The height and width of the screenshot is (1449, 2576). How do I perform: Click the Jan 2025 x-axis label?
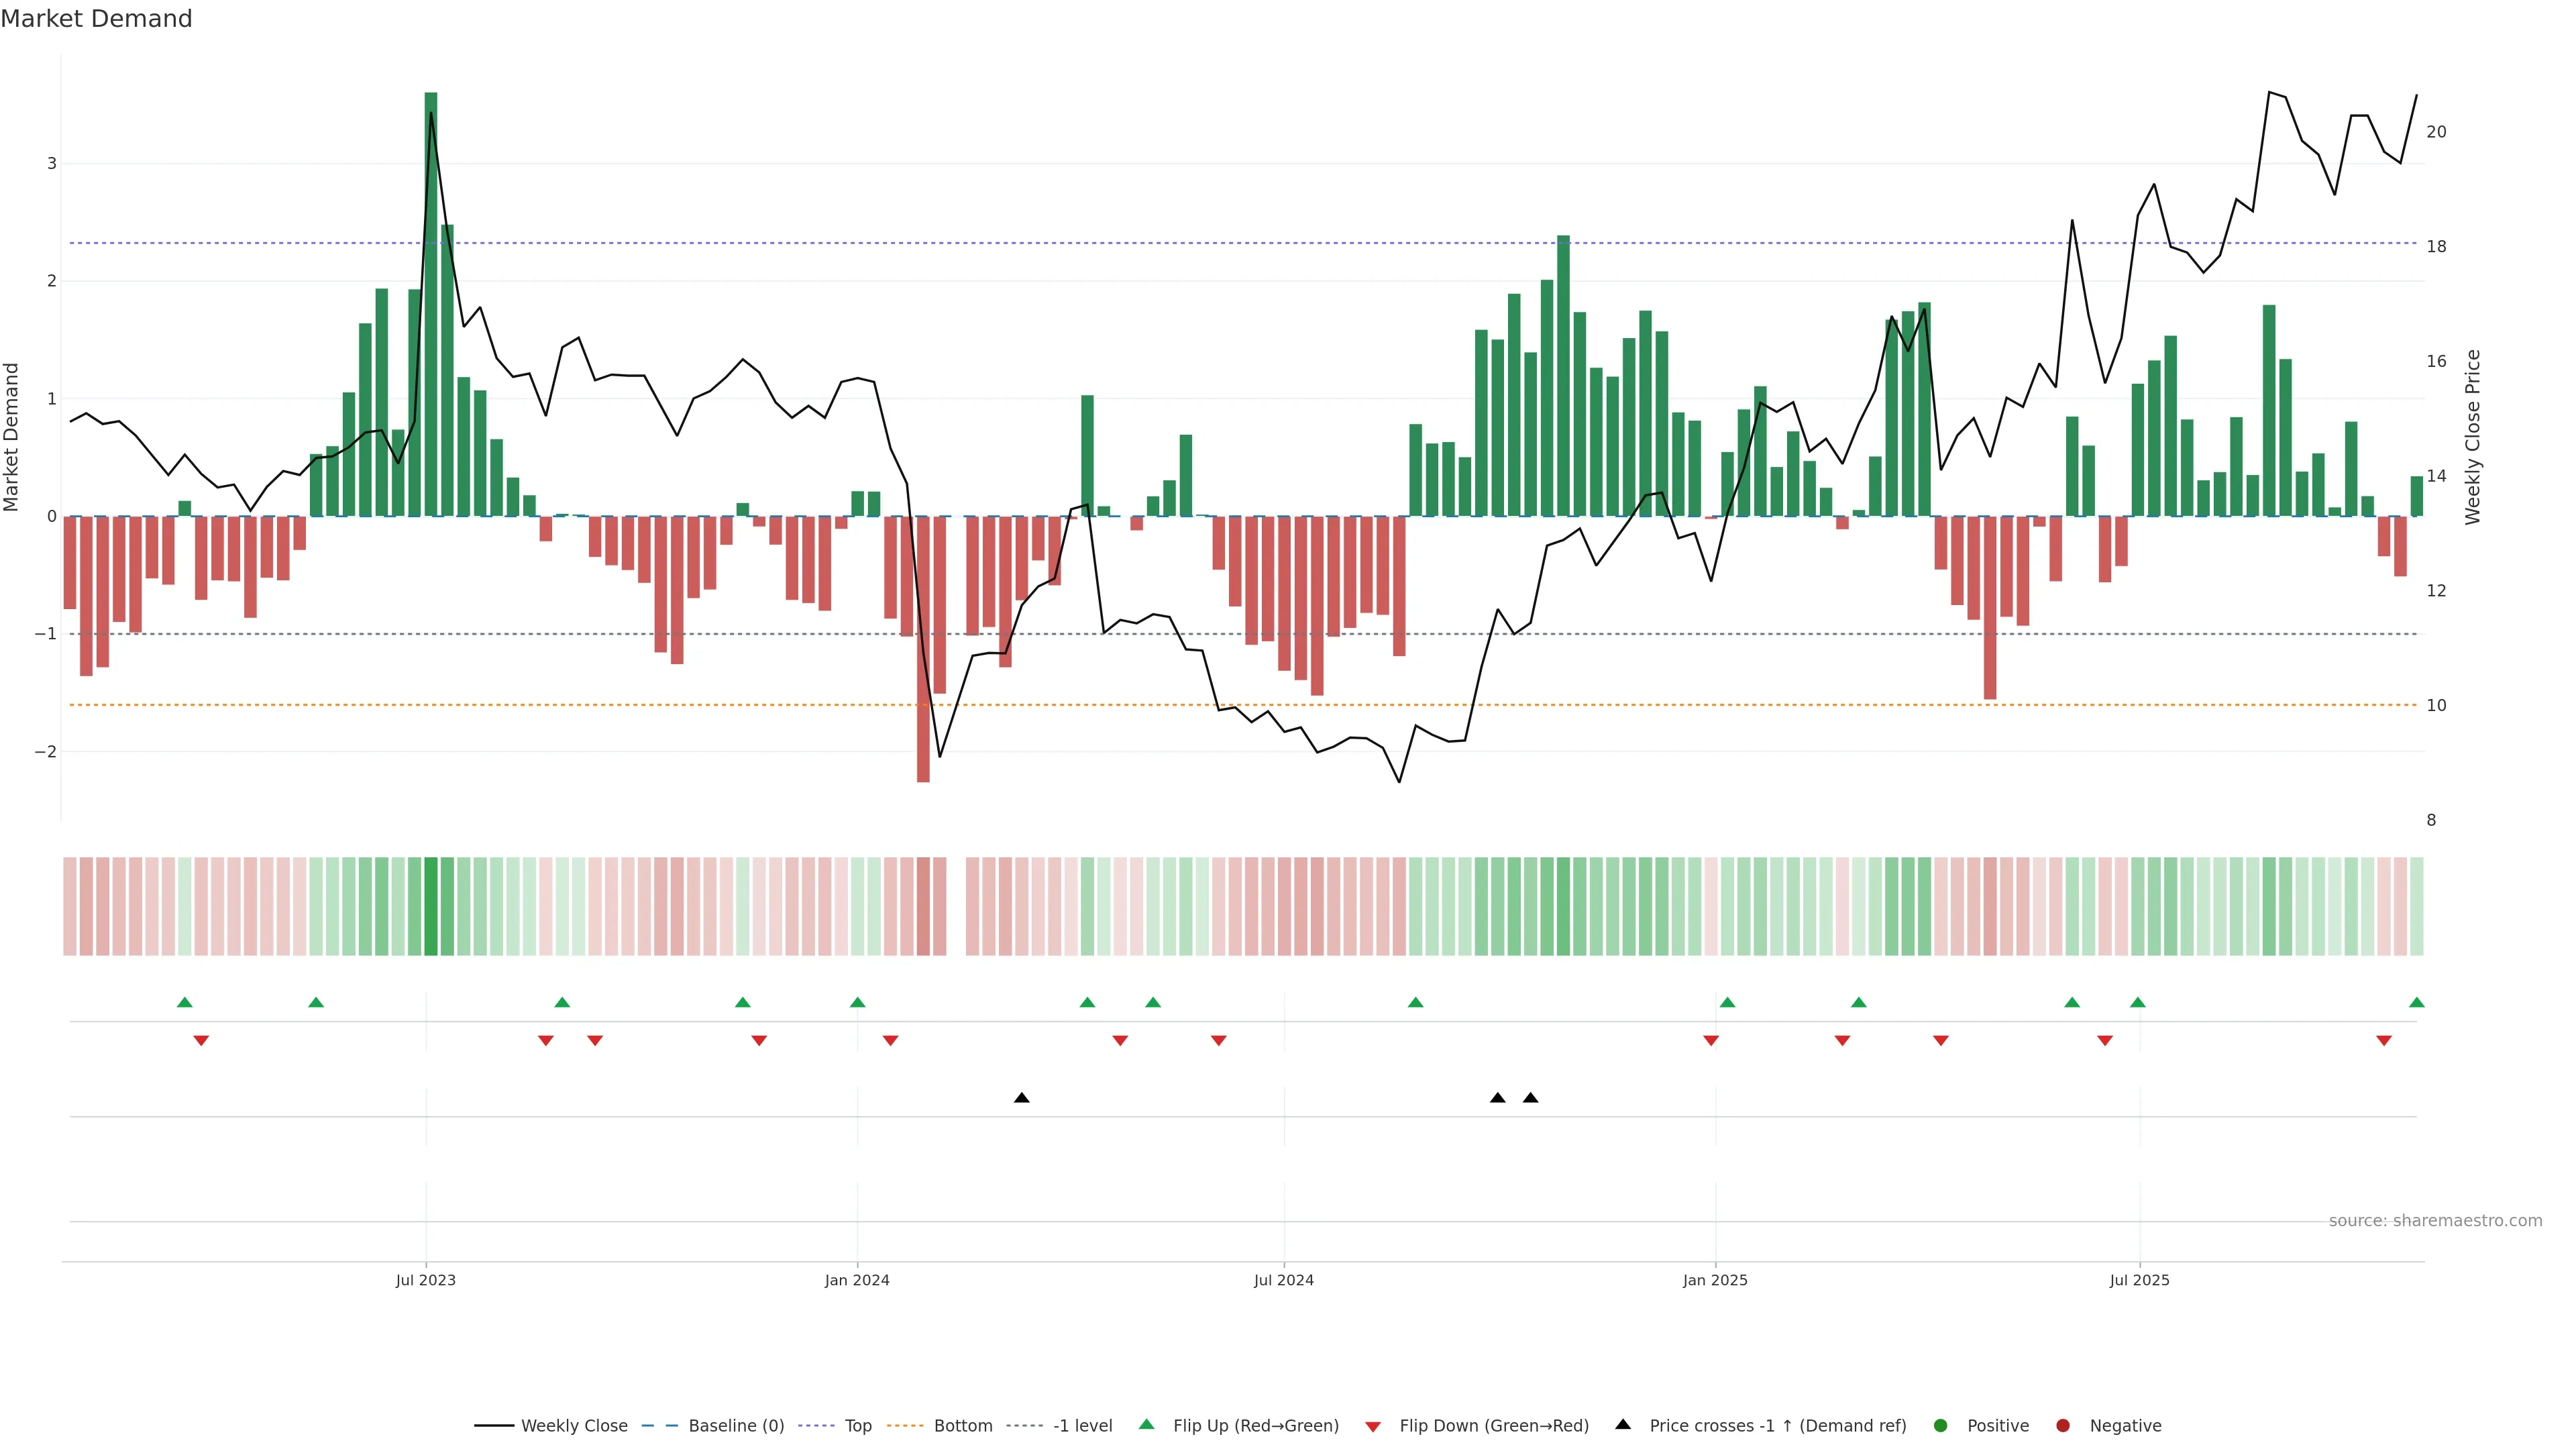[x=1715, y=1280]
